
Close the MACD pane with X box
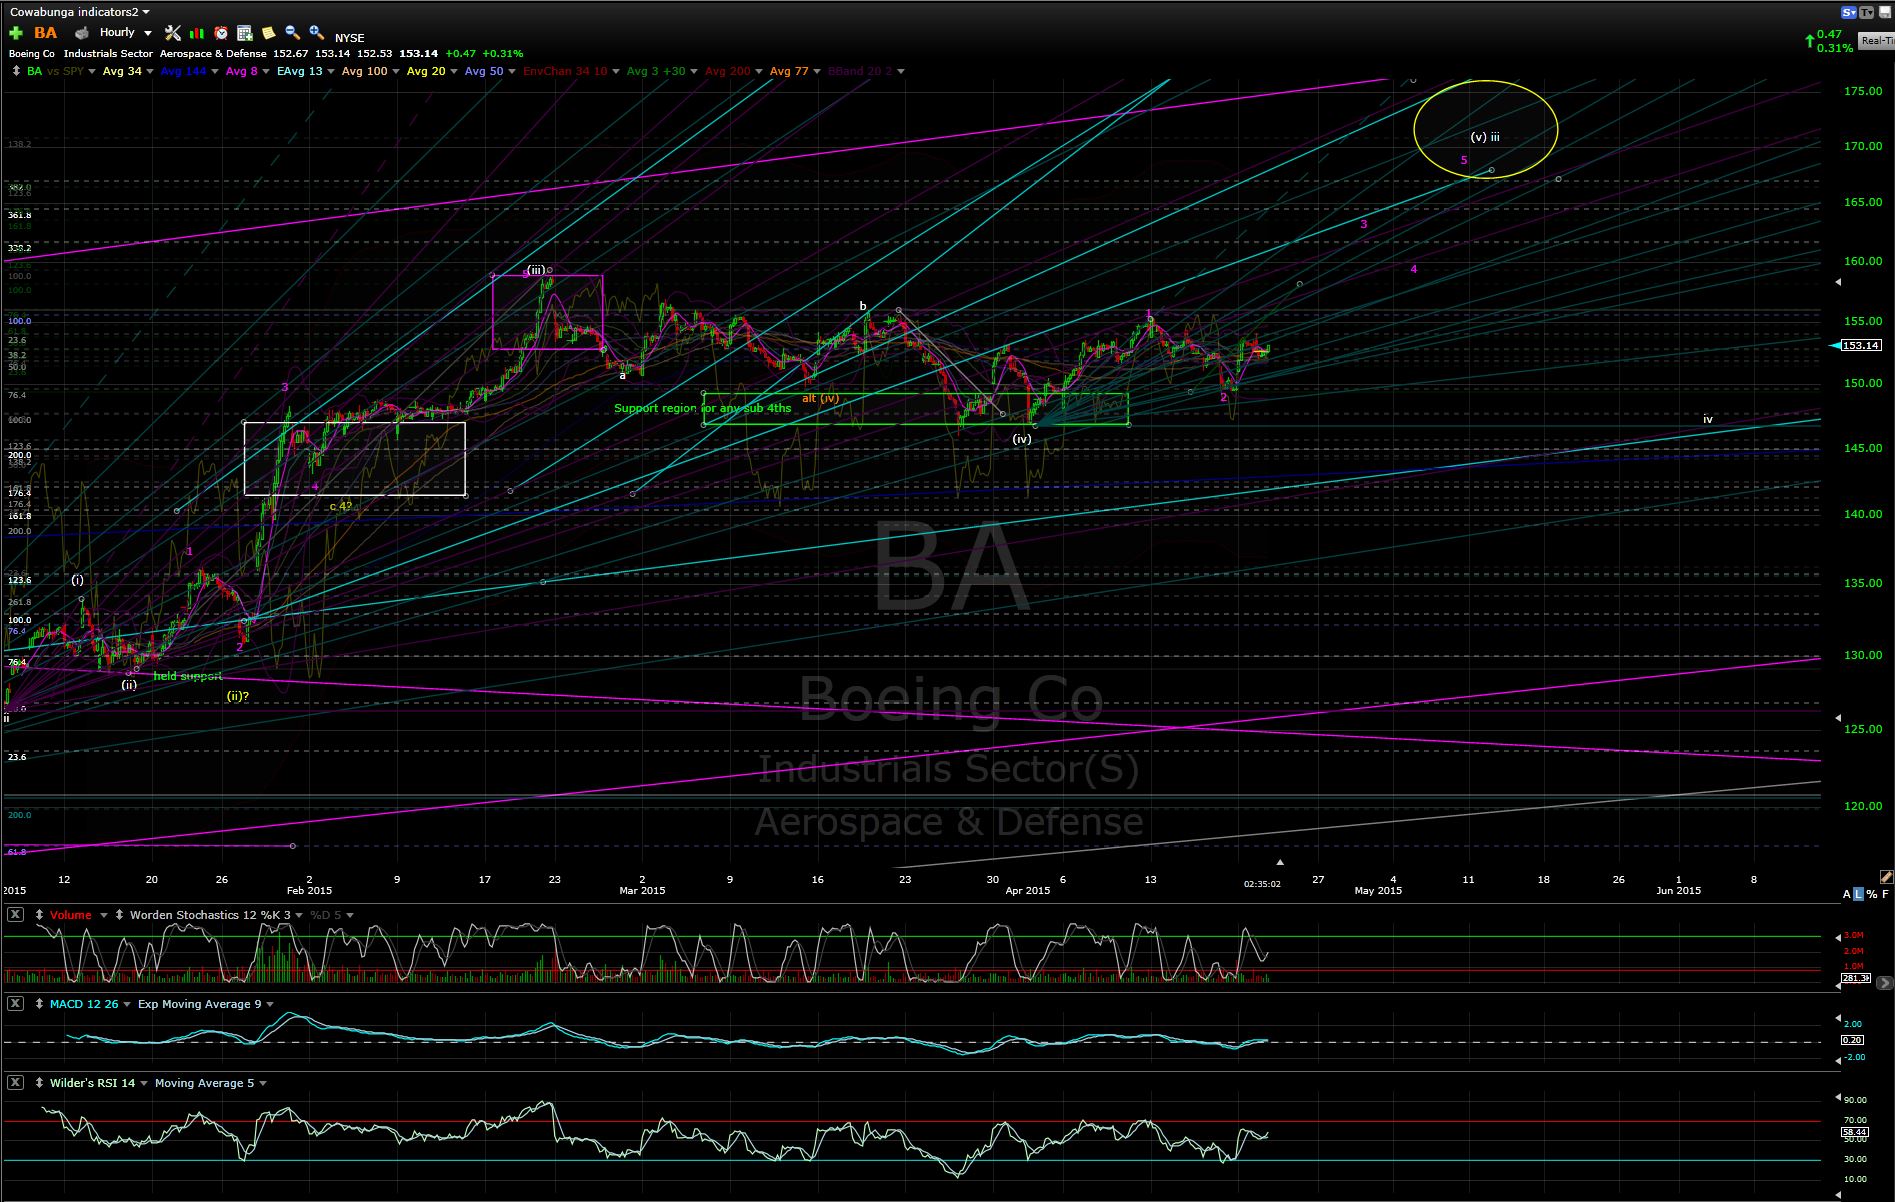point(16,1004)
